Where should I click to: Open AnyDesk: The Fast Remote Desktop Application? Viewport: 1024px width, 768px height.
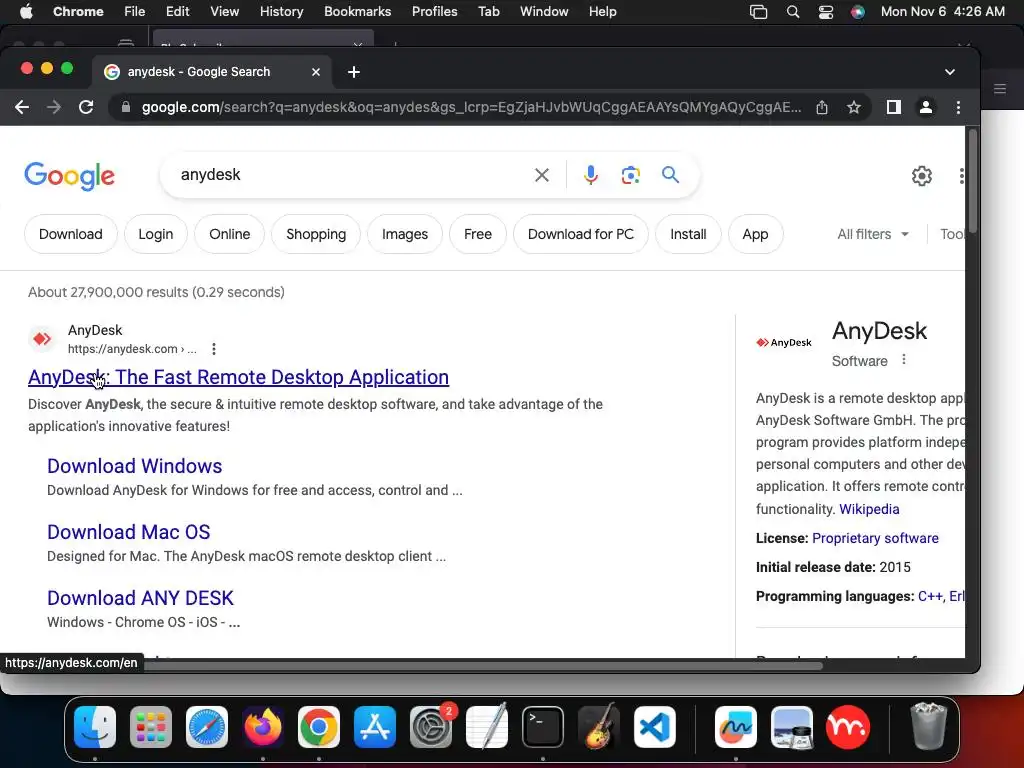[238, 377]
